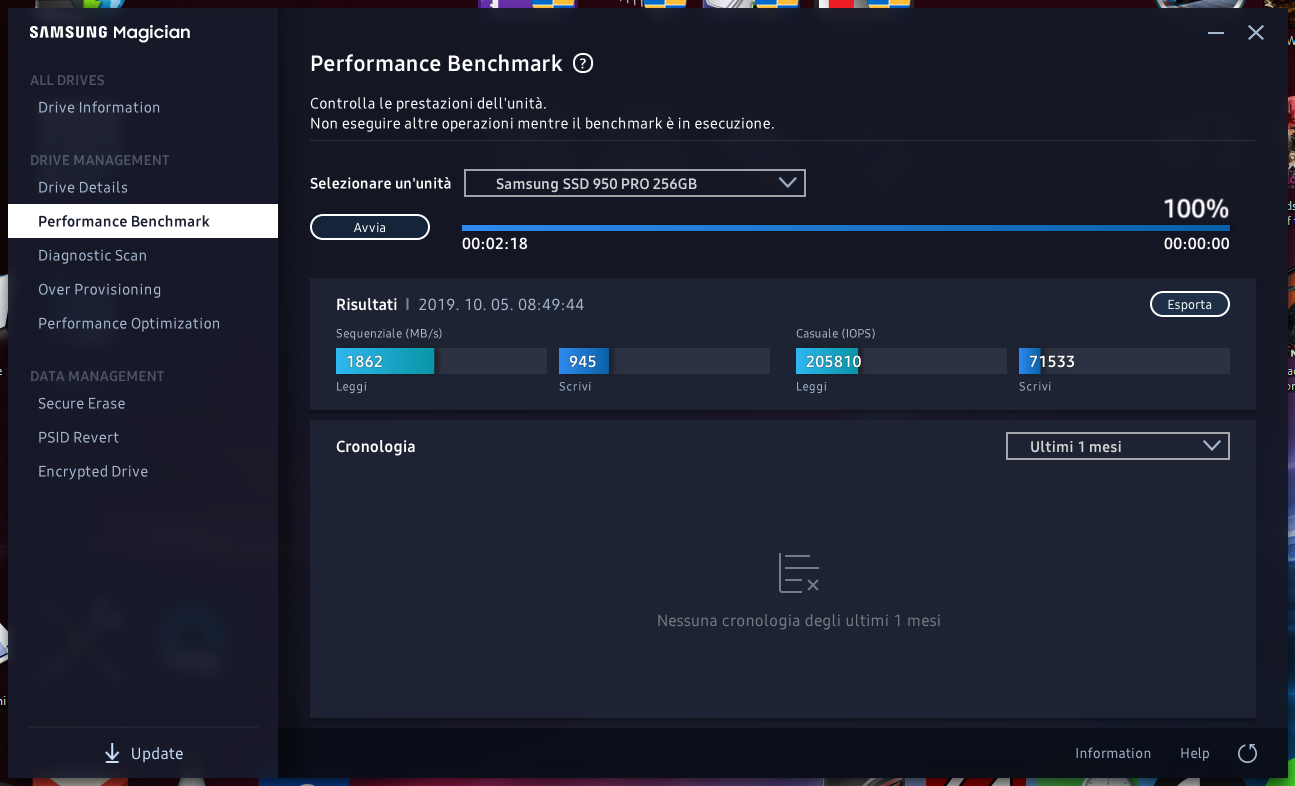Minimize the Samsung Magician window
Screen dimensions: 1295x786
pos(1216,33)
